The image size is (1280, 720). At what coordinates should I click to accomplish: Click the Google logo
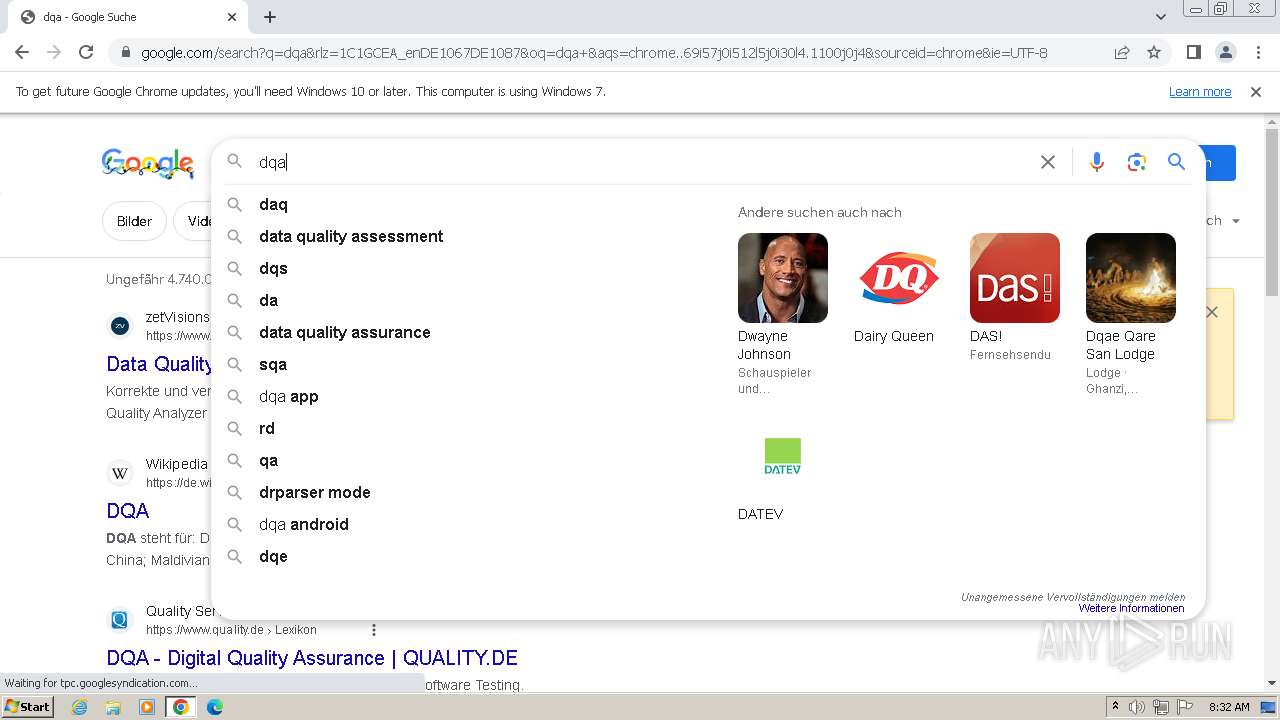(147, 163)
